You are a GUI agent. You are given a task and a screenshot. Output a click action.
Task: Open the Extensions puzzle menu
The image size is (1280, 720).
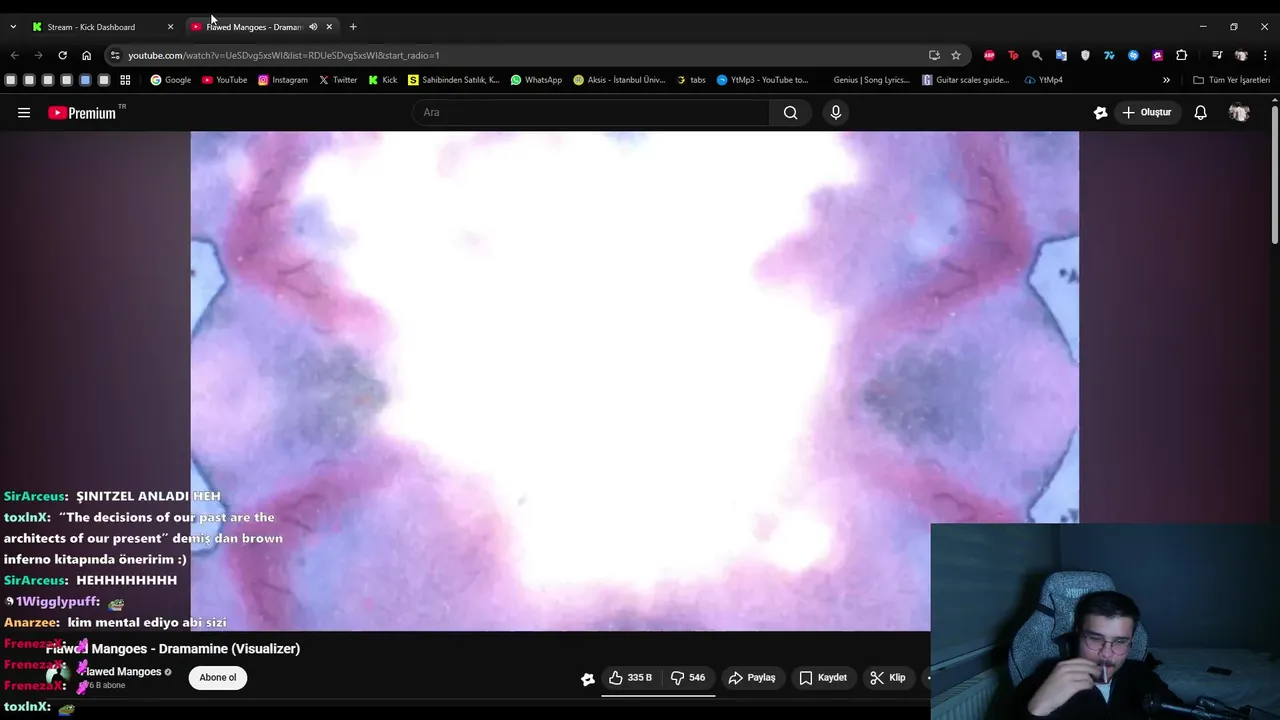[x=1181, y=55]
